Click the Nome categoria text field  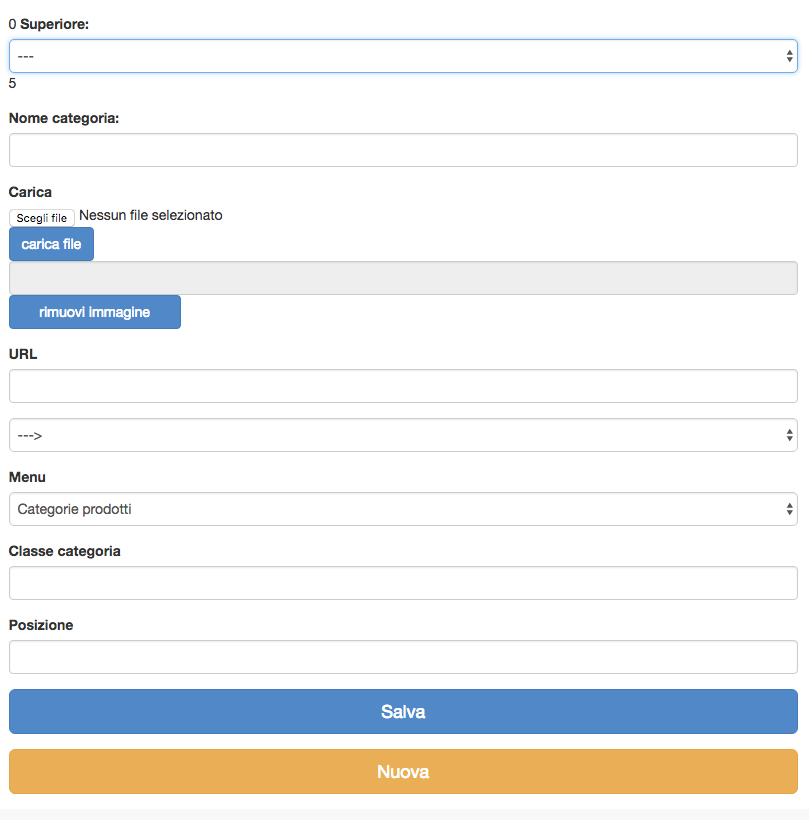403,150
